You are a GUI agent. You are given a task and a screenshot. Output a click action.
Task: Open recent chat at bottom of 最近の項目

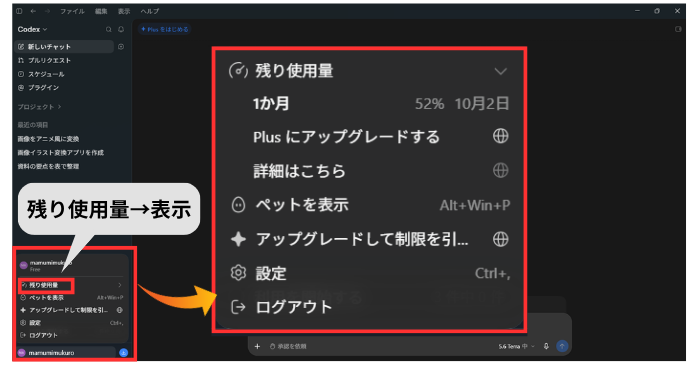tap(48, 166)
